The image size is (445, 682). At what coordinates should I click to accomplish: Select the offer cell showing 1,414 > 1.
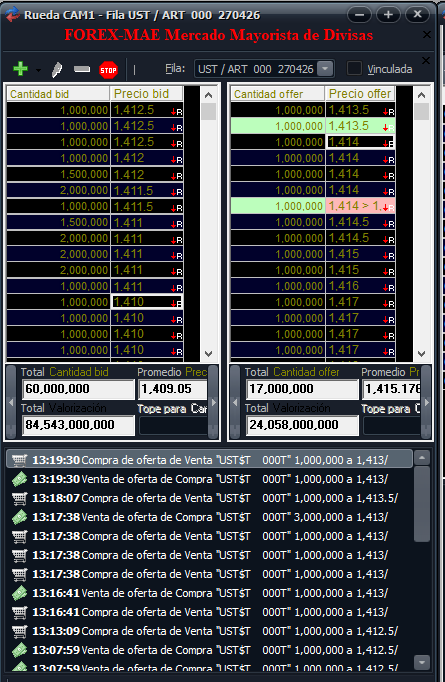pos(360,206)
